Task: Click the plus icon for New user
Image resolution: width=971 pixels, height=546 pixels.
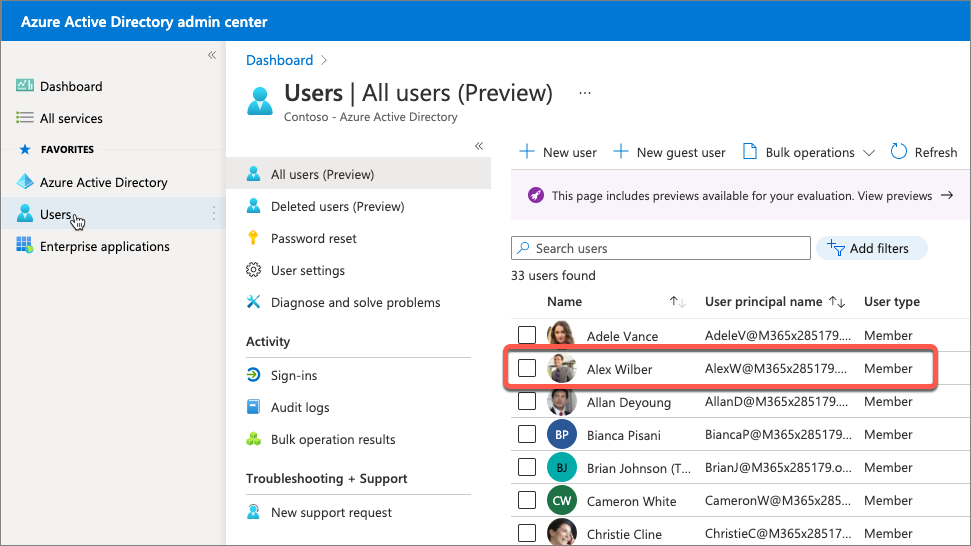Action: pos(526,152)
